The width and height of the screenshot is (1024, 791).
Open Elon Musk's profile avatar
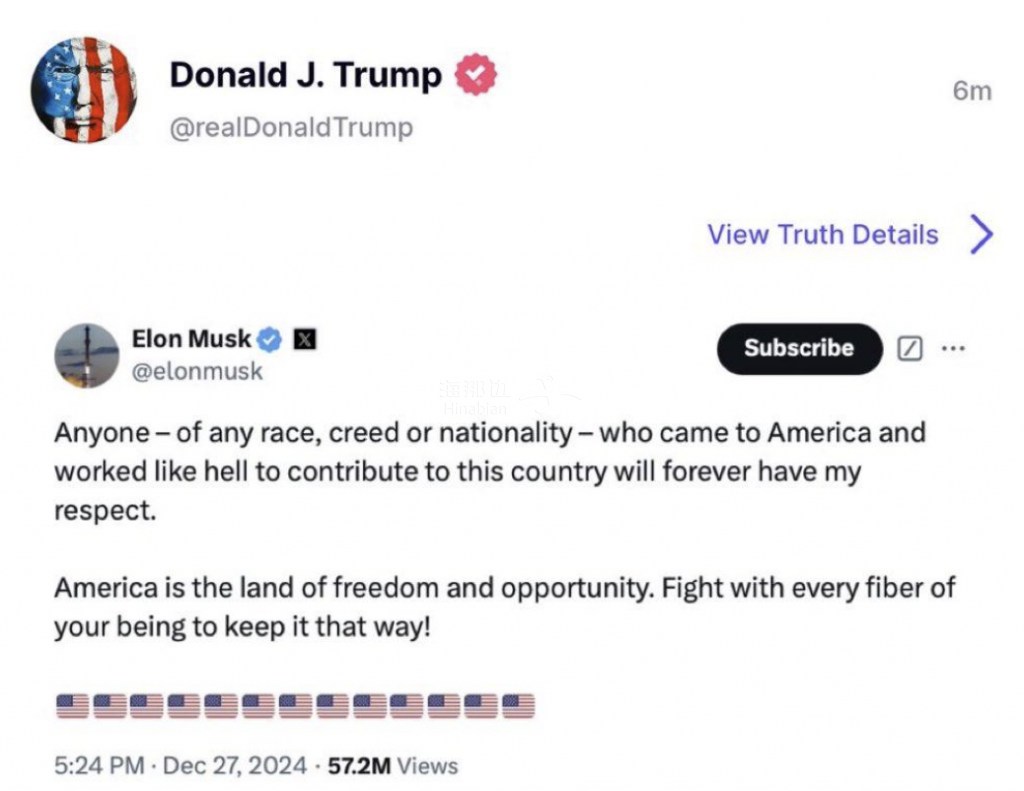click(87, 355)
